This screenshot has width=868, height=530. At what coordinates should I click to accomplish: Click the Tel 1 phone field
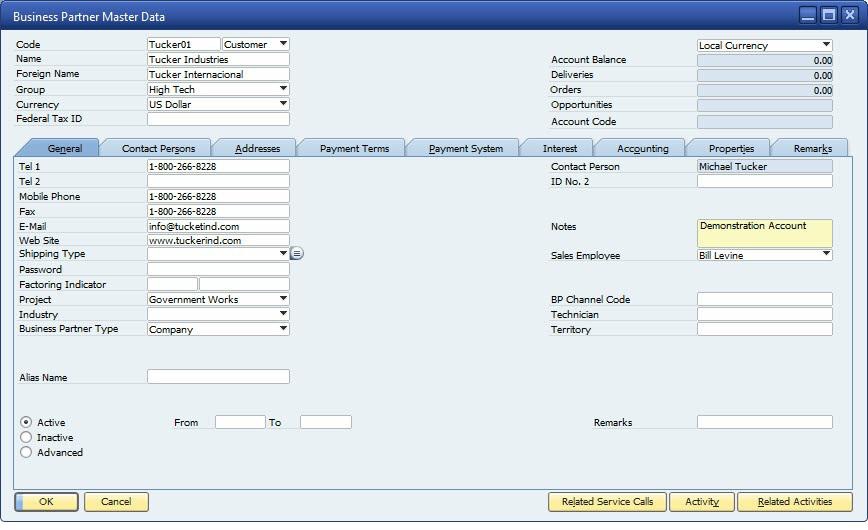pyautogui.click(x=218, y=166)
